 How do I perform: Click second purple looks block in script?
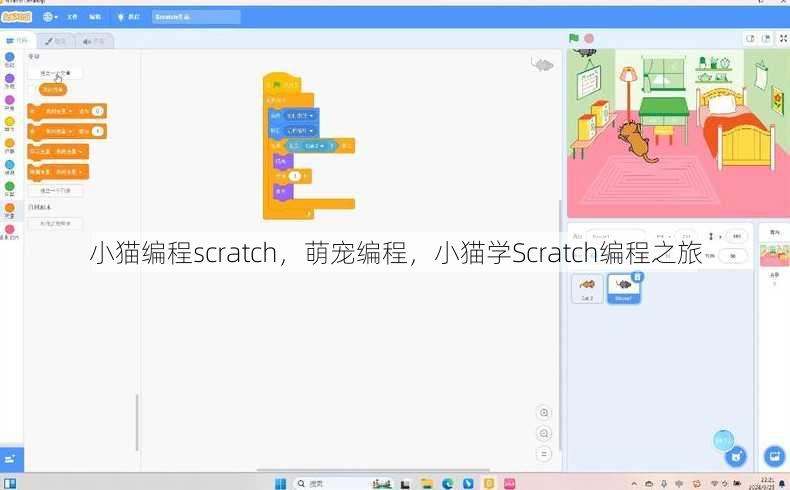tap(283, 191)
